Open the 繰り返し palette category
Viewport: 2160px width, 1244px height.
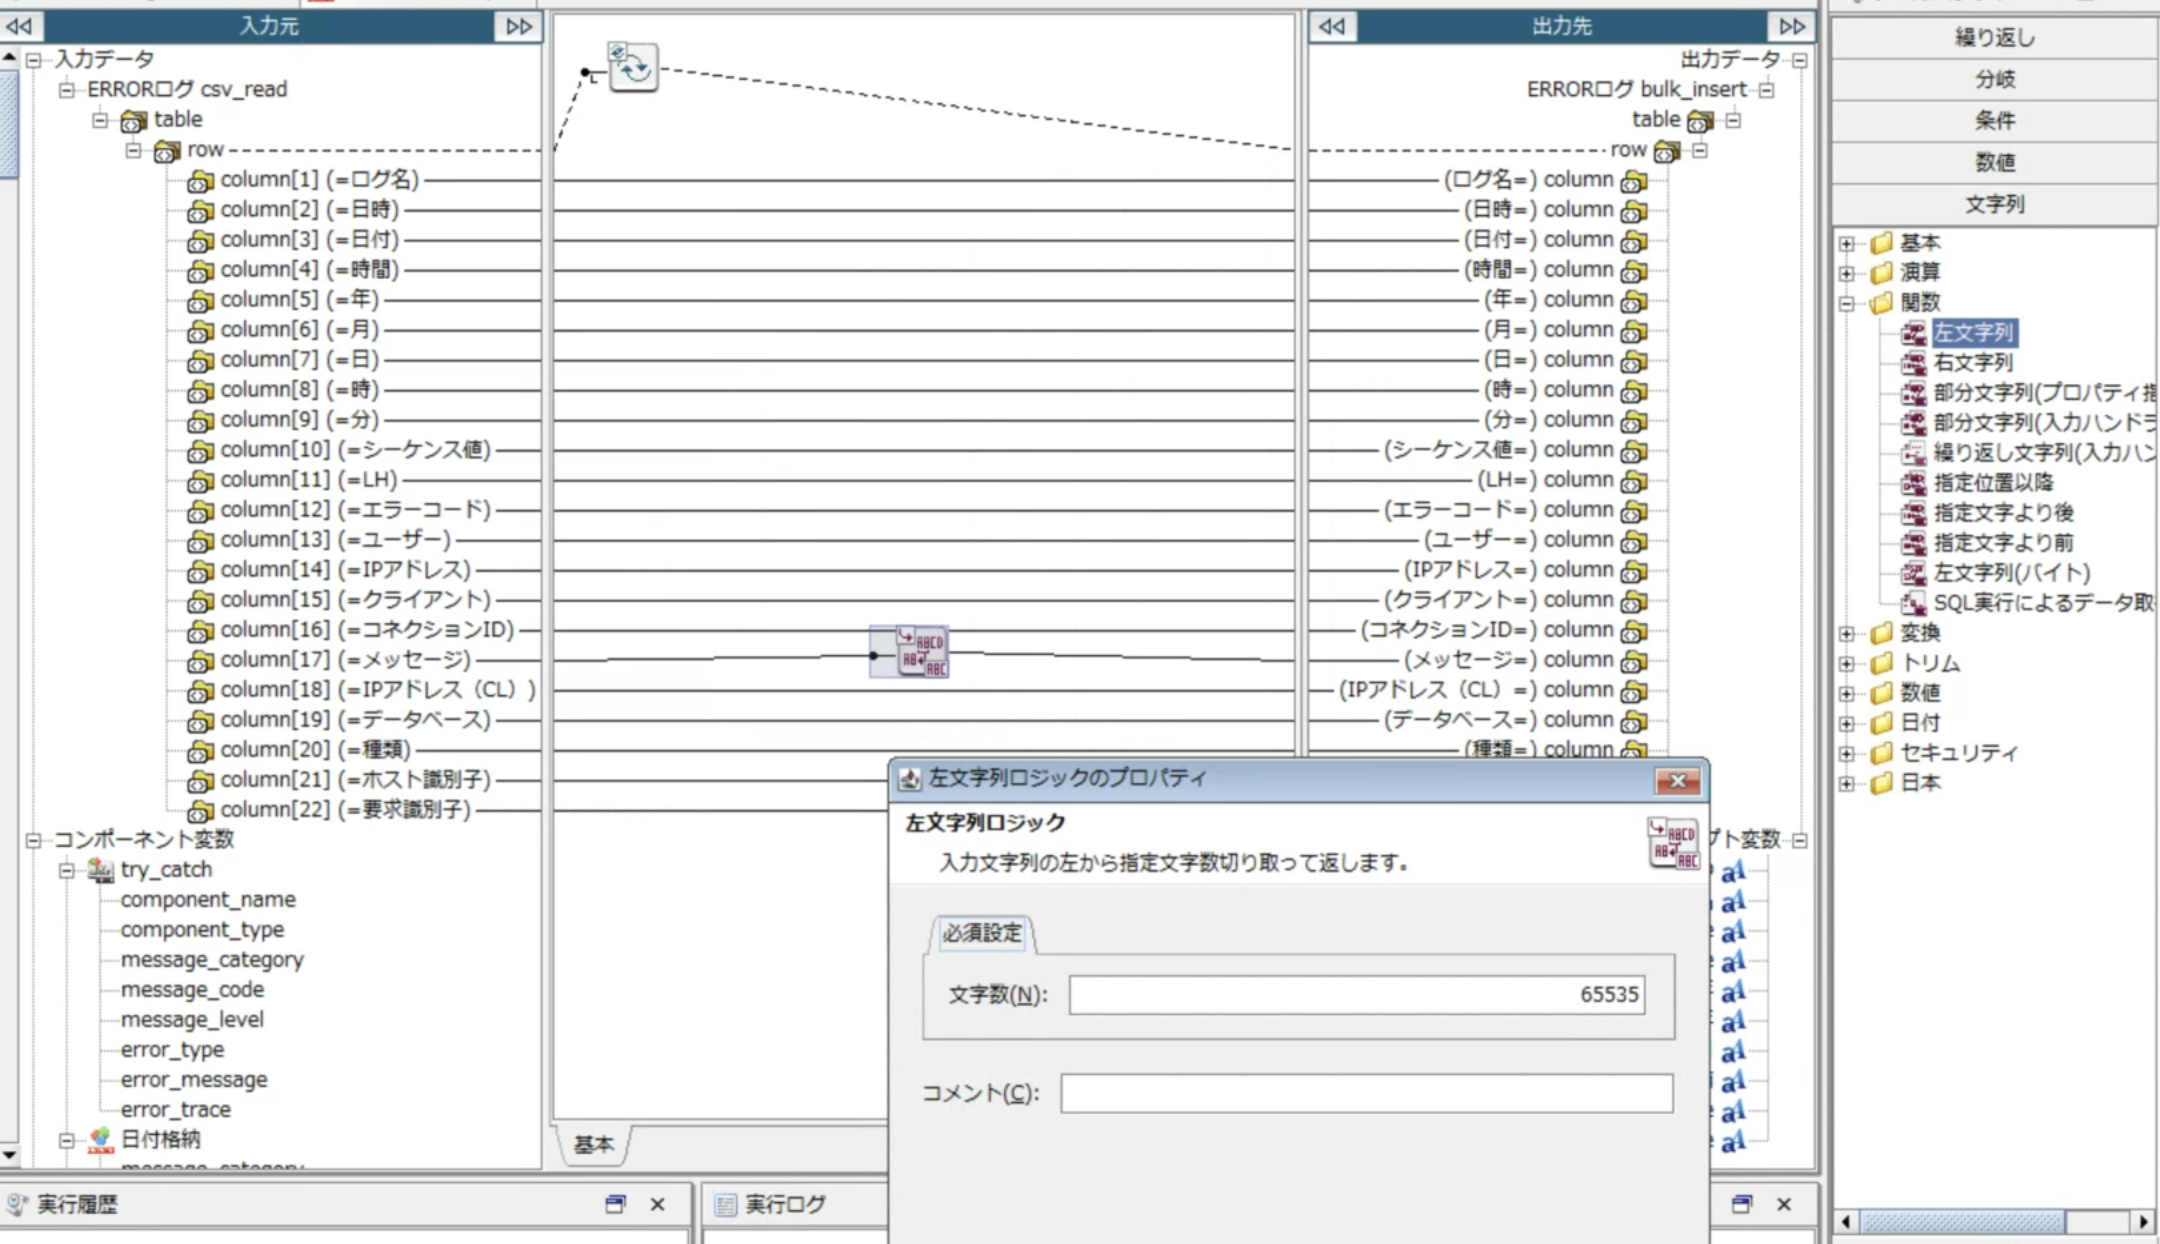click(1994, 38)
